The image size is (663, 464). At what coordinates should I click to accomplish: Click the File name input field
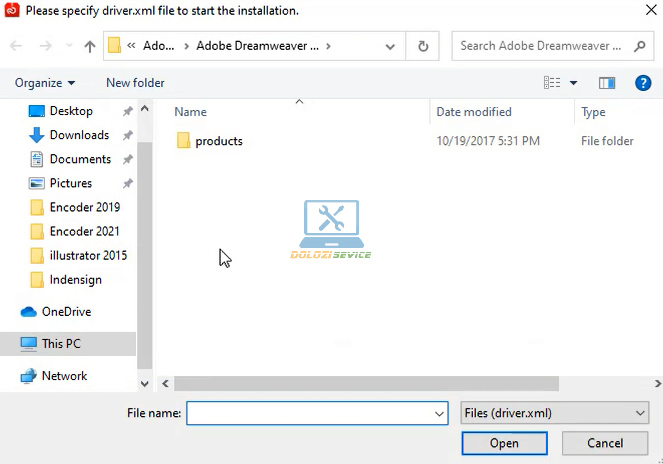pyautogui.click(x=308, y=413)
